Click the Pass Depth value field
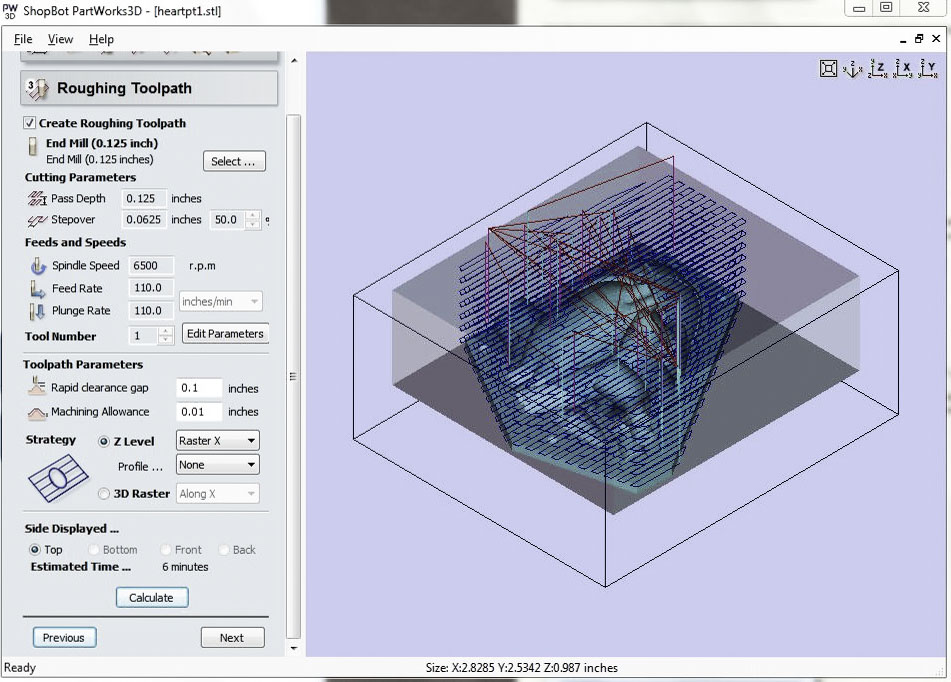 (x=144, y=198)
